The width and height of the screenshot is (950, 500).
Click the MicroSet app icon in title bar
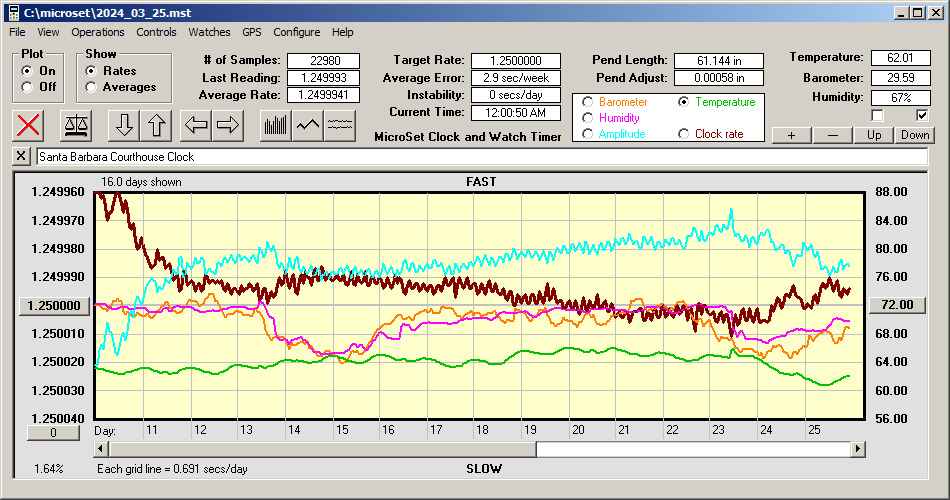click(x=14, y=13)
